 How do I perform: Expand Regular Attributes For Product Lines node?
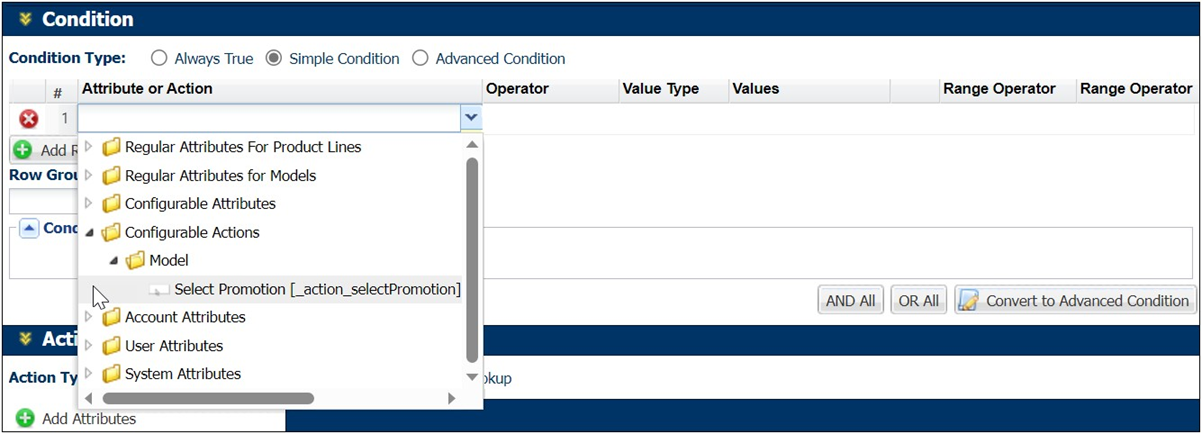(88, 147)
